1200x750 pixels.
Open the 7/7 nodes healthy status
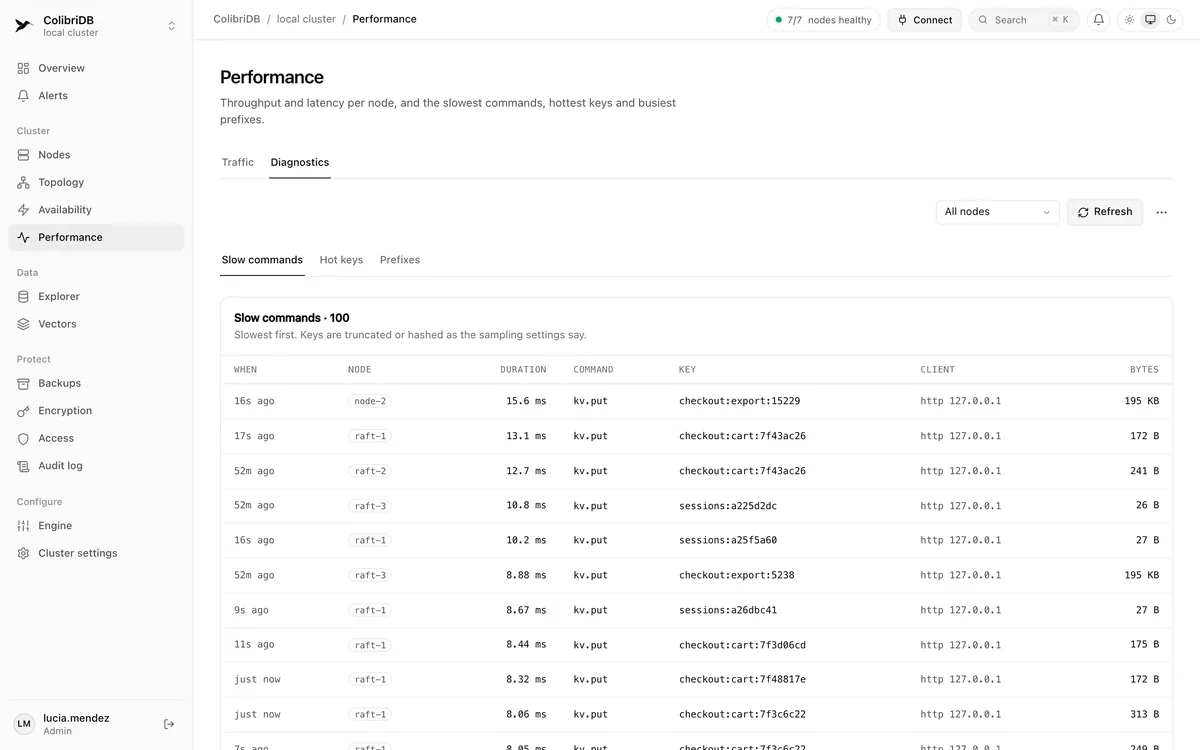pos(824,20)
